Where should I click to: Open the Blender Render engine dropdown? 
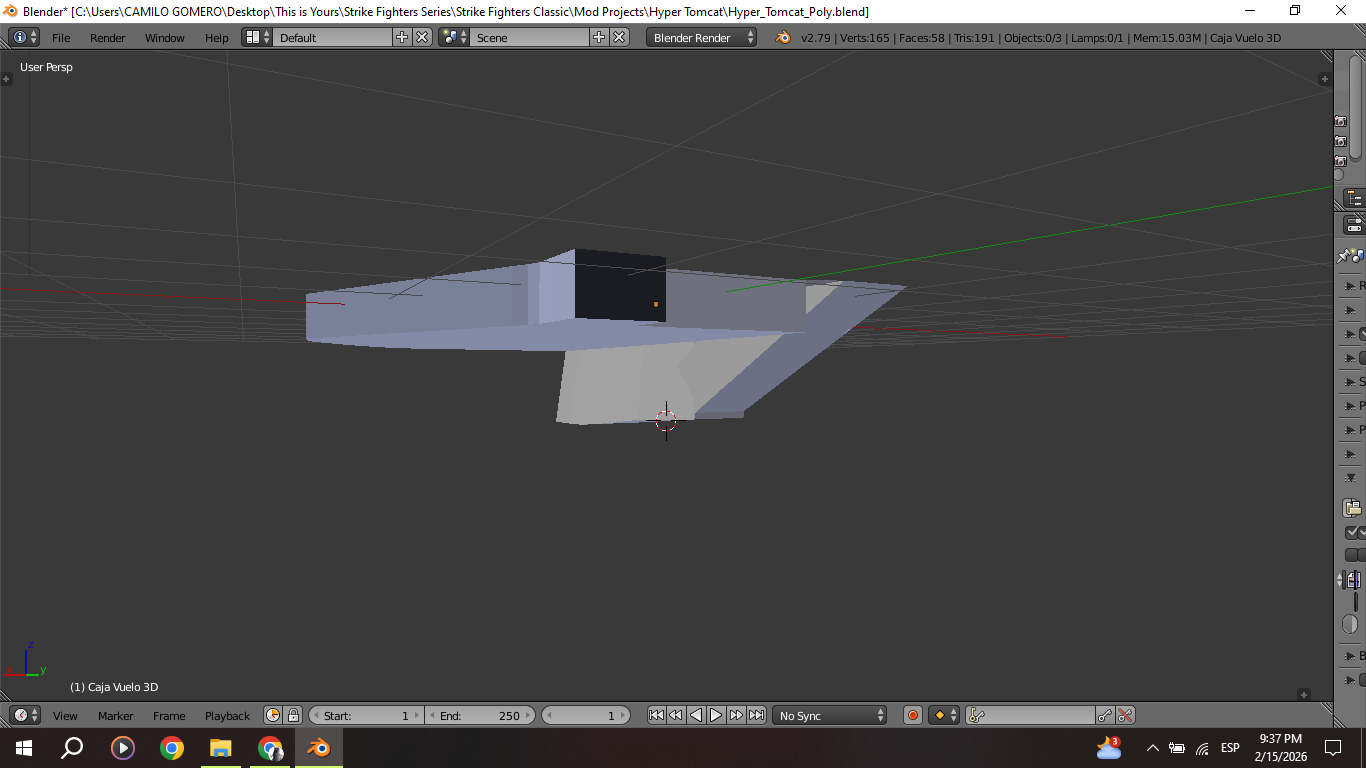click(702, 37)
